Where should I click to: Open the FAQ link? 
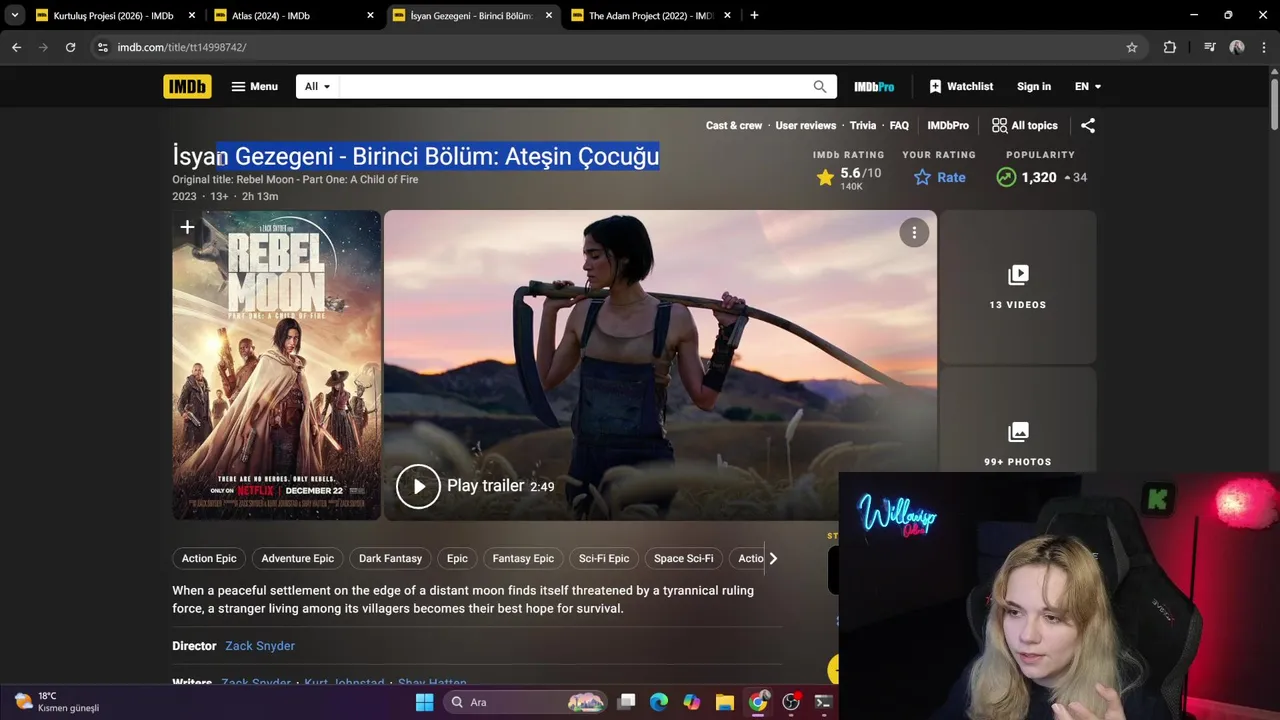tap(899, 126)
